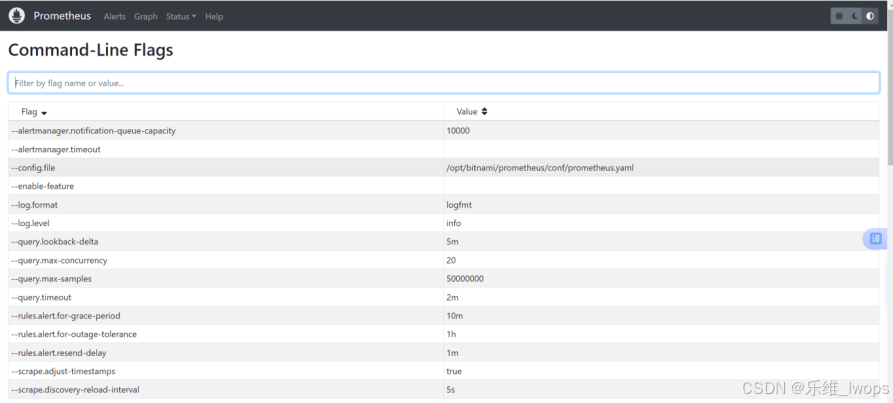Click the Prometheus brand title

click(x=62, y=16)
